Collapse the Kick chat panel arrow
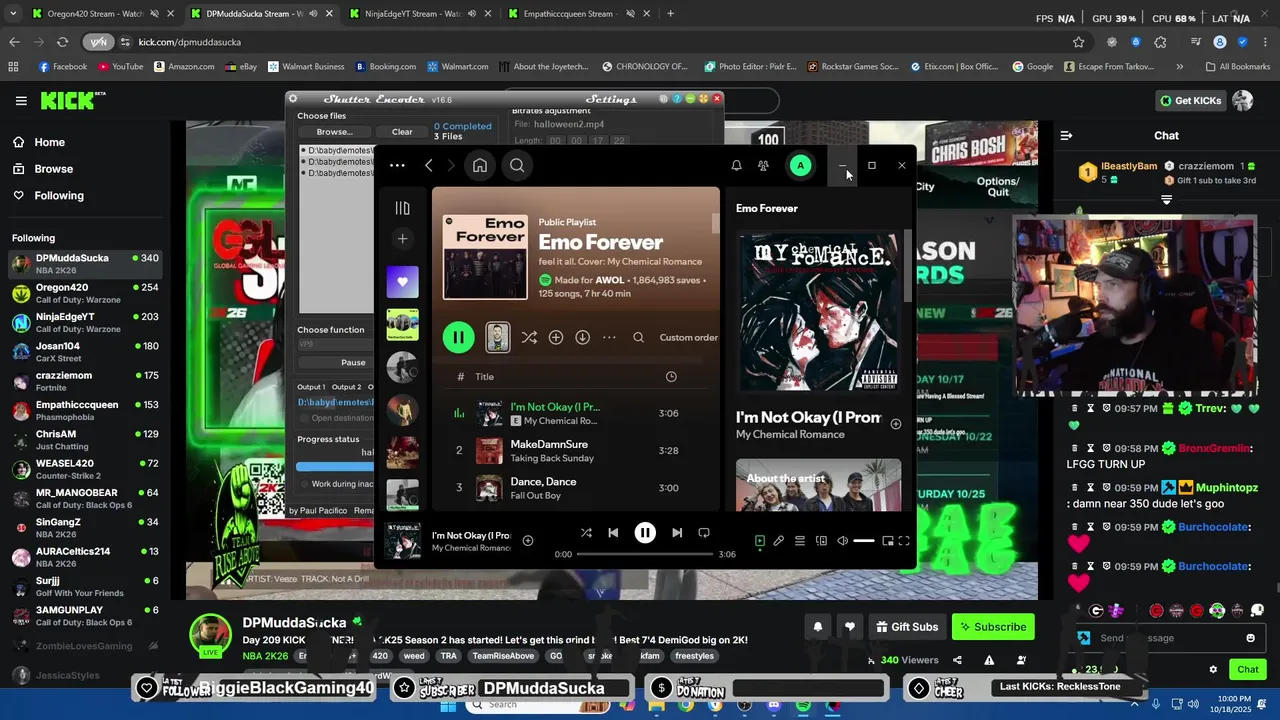Image resolution: width=1280 pixels, height=720 pixels. point(1066,135)
